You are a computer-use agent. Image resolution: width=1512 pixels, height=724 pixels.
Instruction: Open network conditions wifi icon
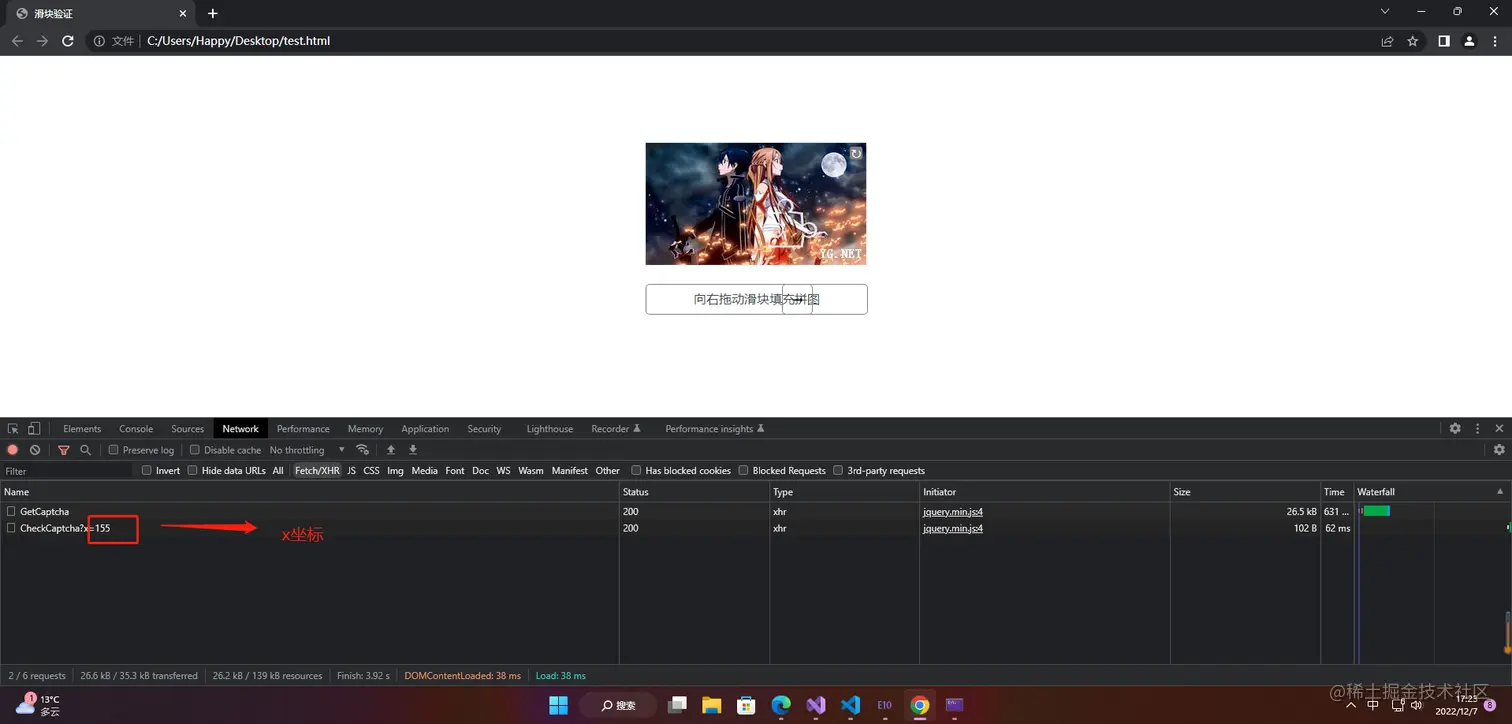(363, 450)
